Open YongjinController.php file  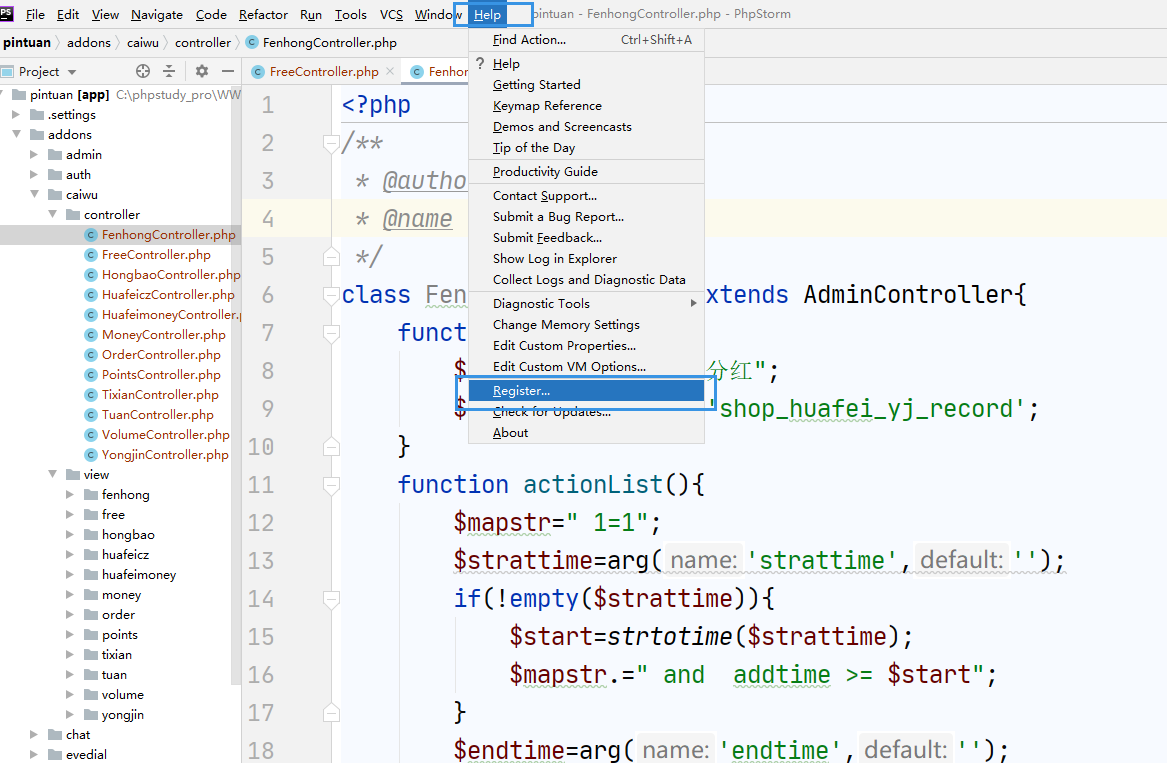[x=165, y=455]
